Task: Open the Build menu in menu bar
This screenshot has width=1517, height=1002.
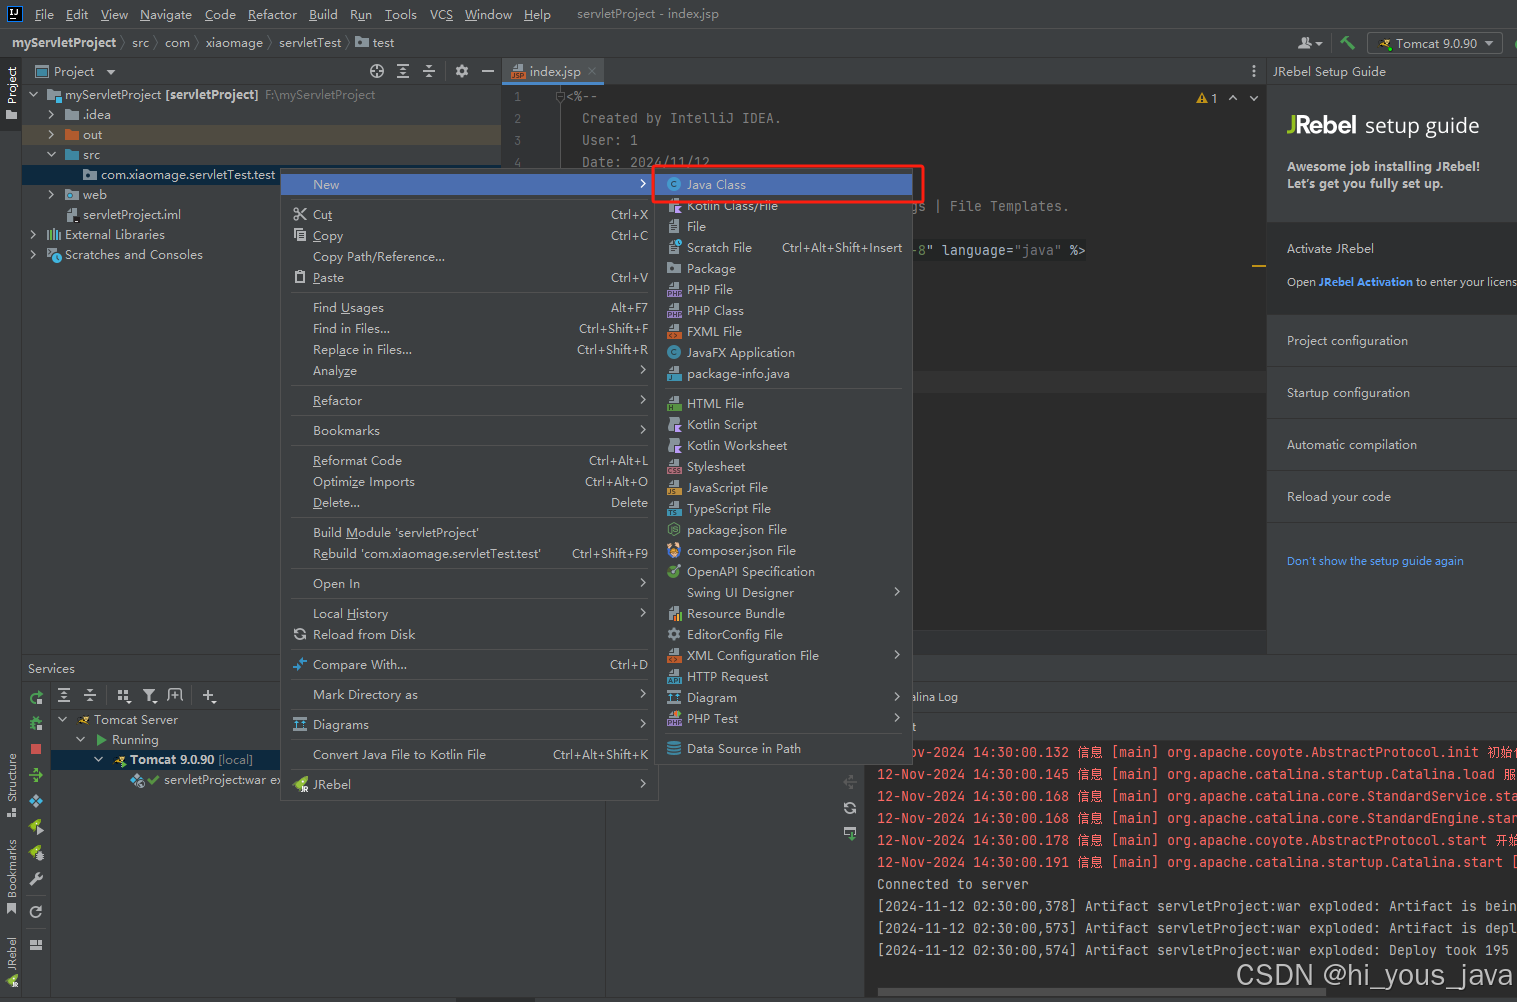Action: point(323,14)
